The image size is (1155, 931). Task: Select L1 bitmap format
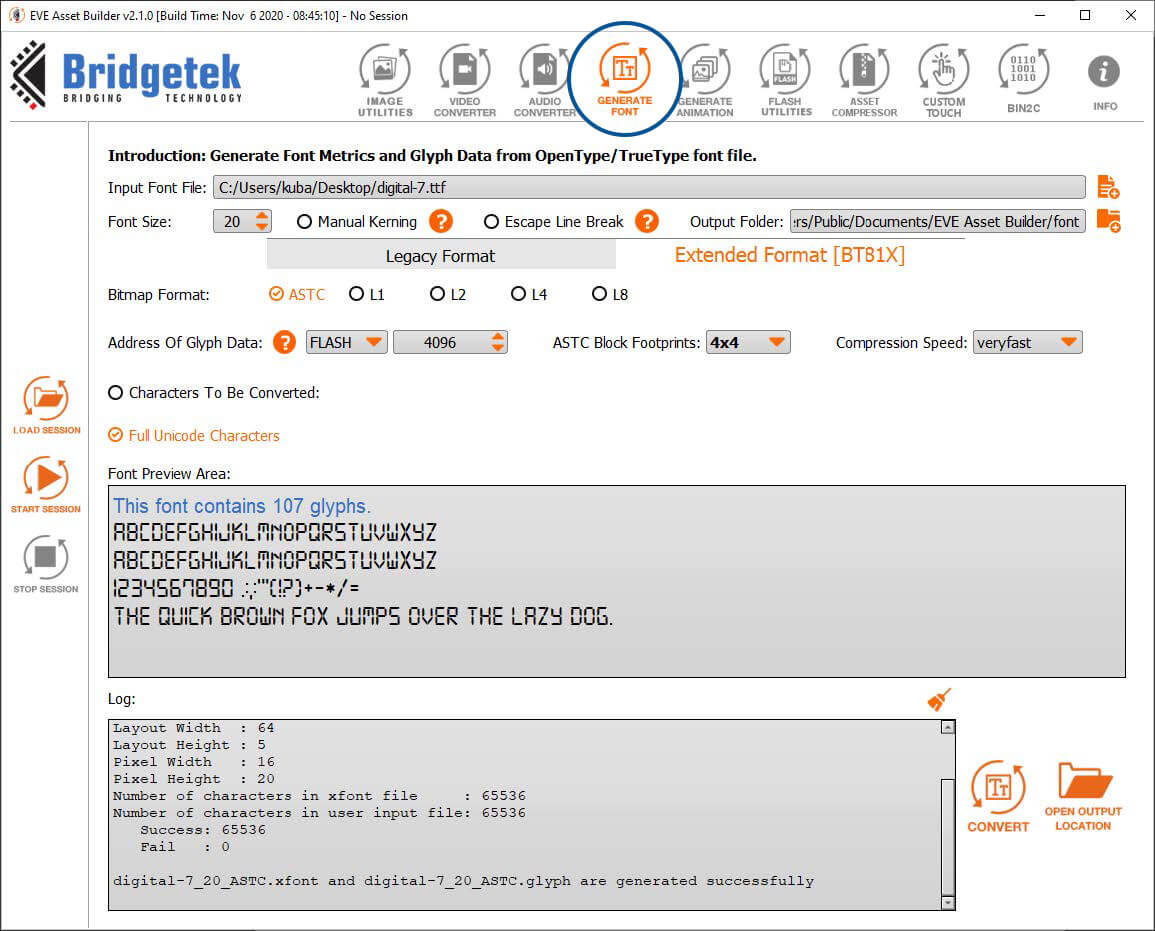pos(367,295)
